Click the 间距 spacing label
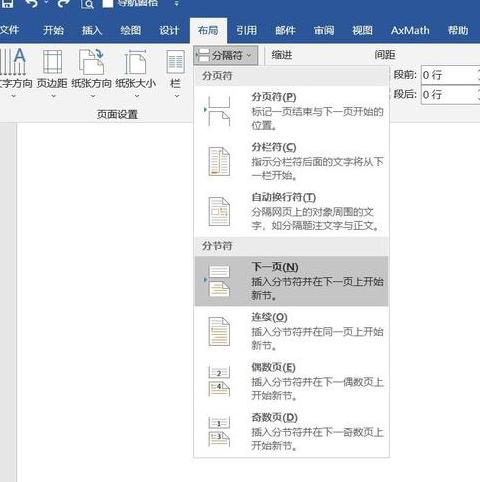The height and width of the screenshot is (482, 480). 385,54
